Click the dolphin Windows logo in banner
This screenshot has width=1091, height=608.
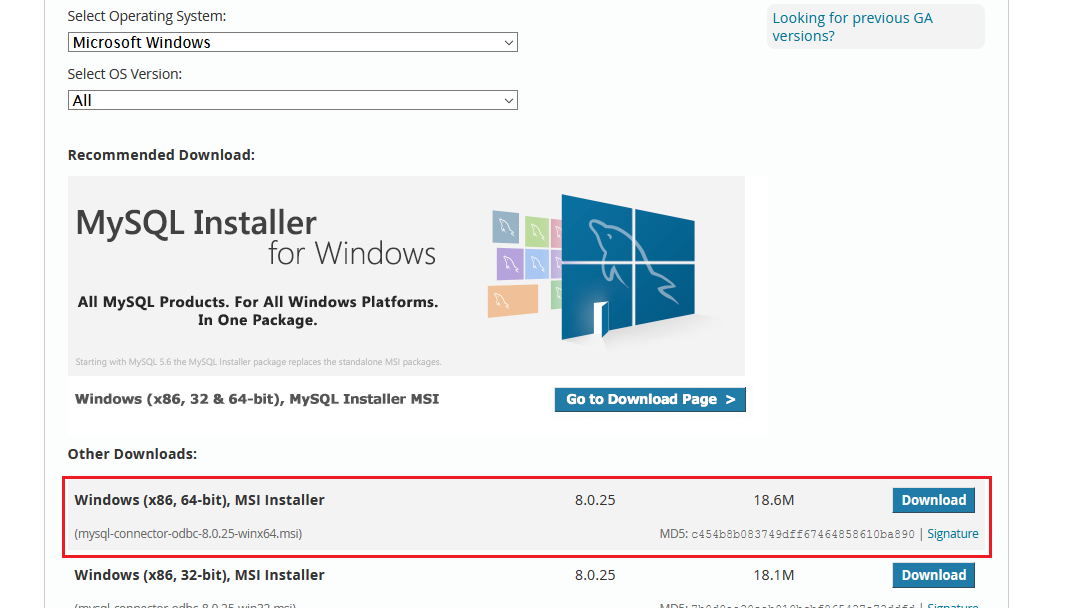click(x=628, y=262)
